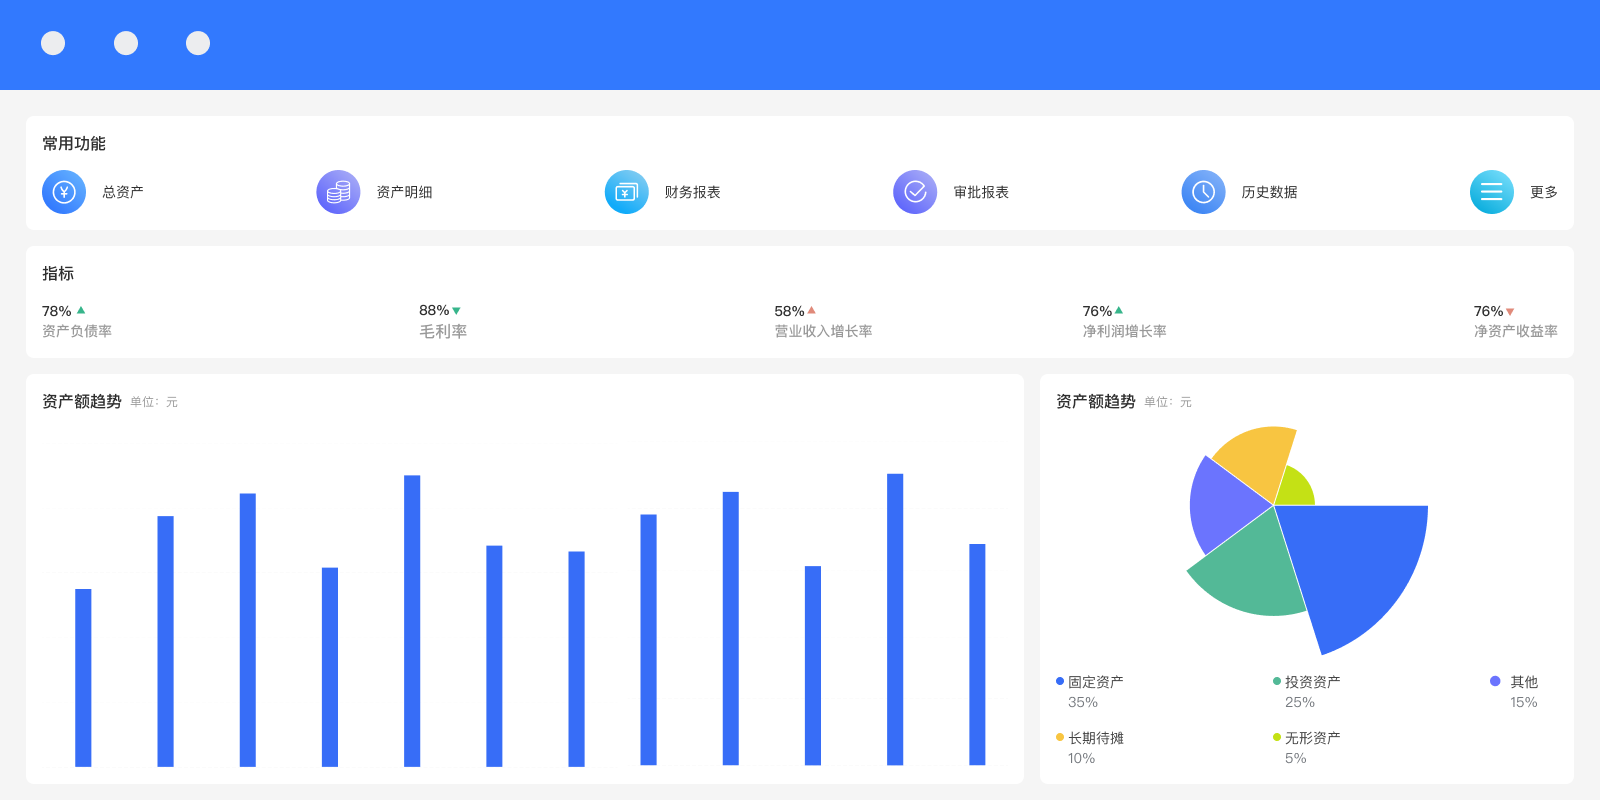Click the 审批报表 label
The width and height of the screenshot is (1600, 800).
pos(981,192)
